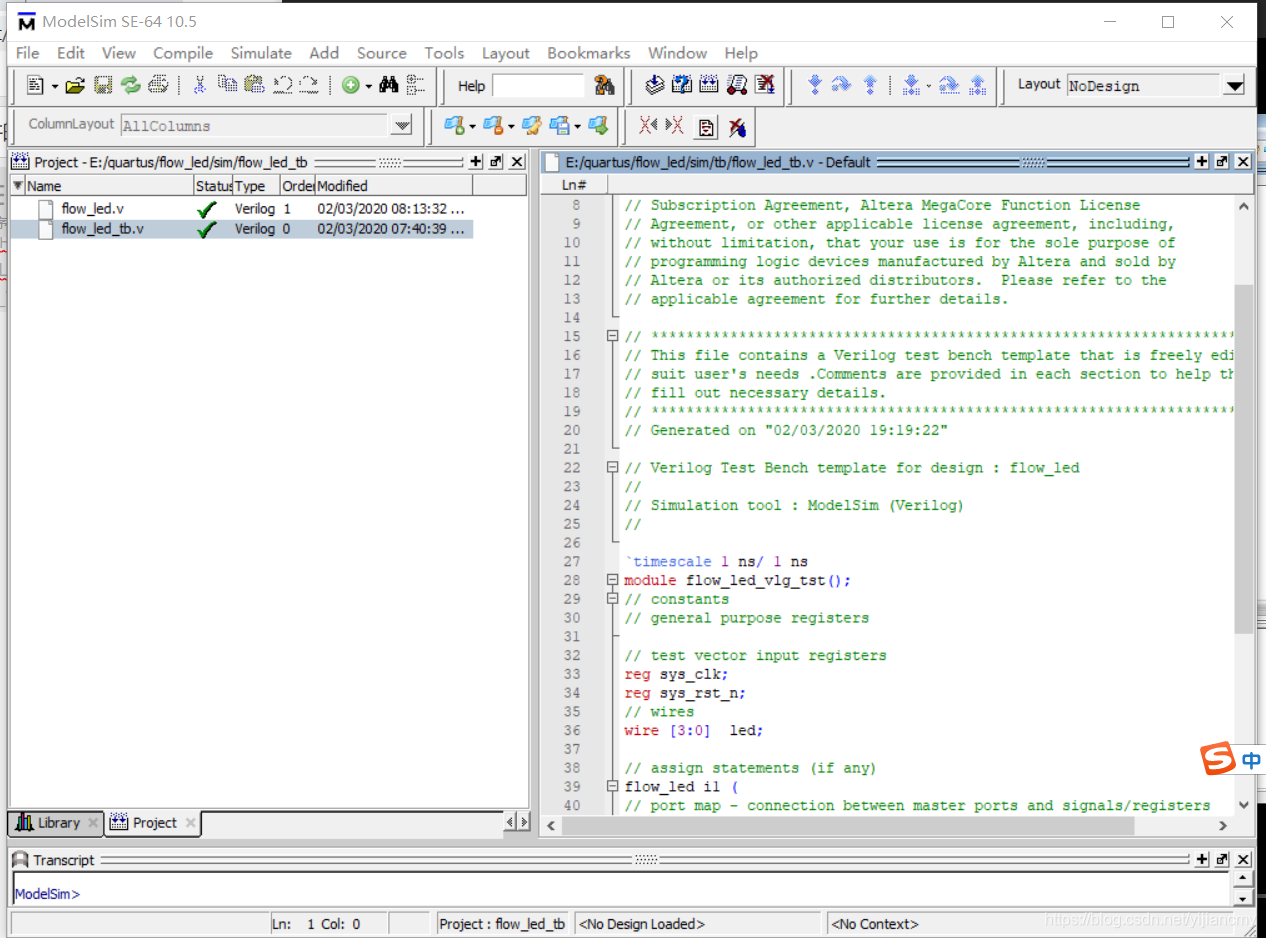The width and height of the screenshot is (1266, 938).
Task: Click the editor vertical scrollbar thumb
Action: point(1243,458)
